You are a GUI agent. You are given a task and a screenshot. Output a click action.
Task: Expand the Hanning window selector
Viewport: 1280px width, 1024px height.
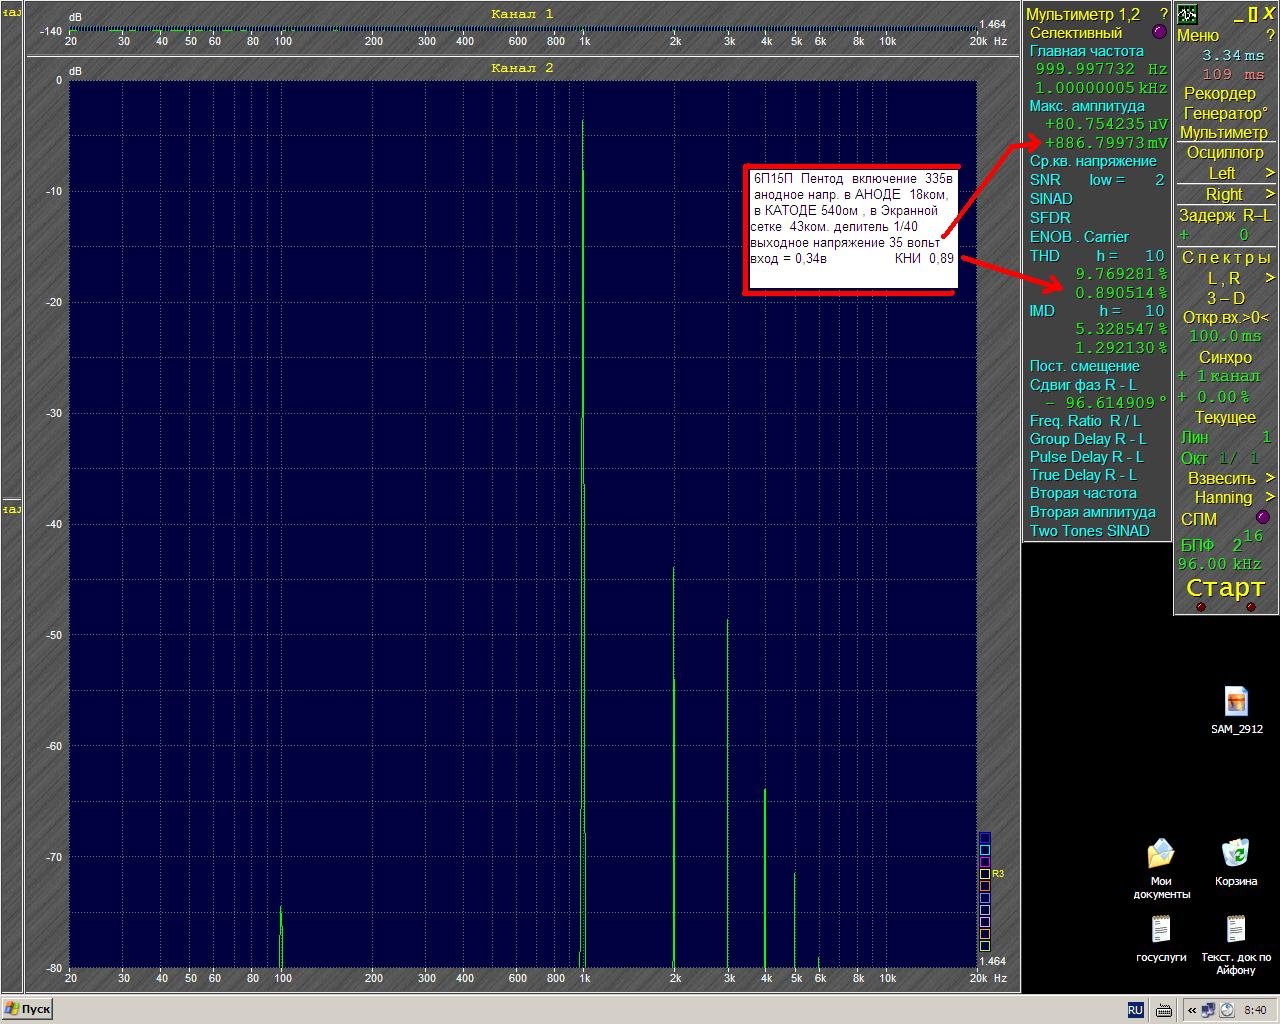point(1270,497)
